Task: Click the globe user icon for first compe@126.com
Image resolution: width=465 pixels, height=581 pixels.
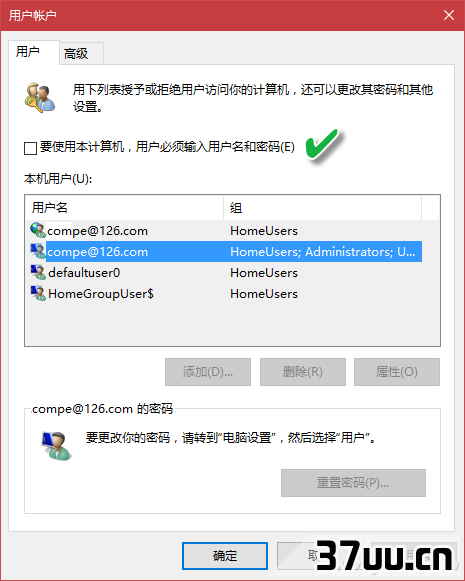Action: (38, 230)
